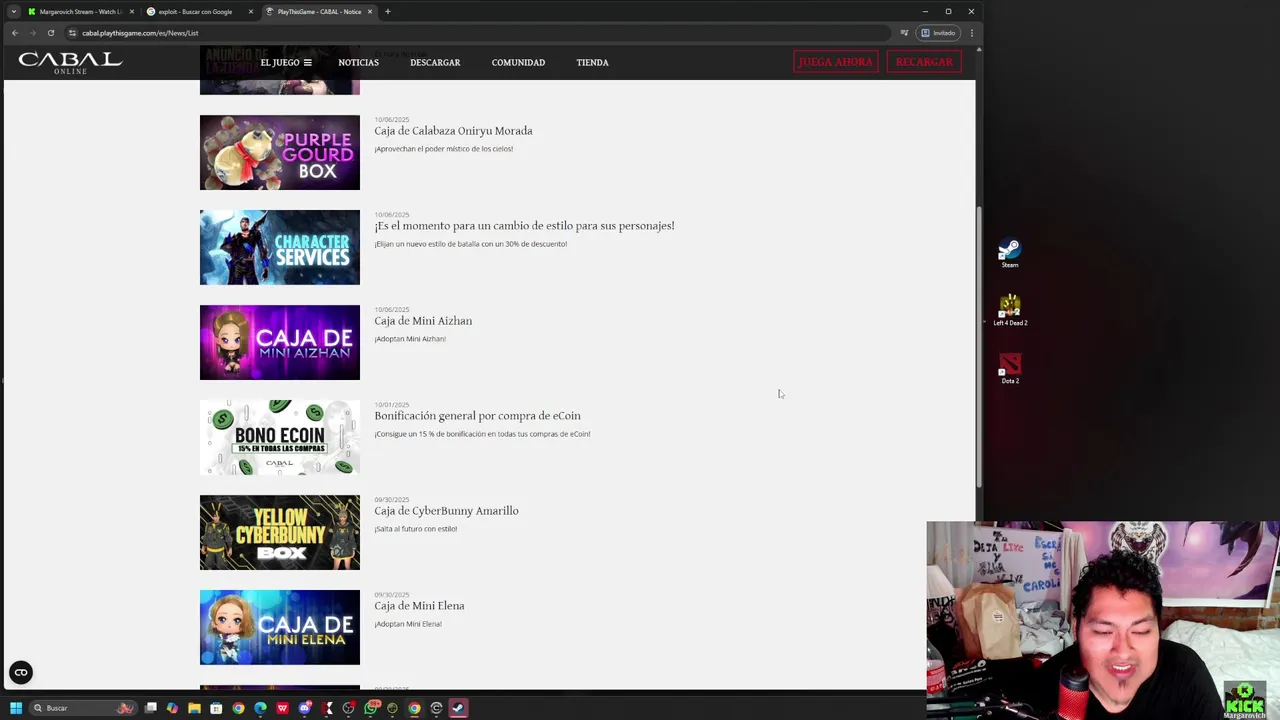Click '¡Aprovechan el poder místico de los cielos!'

[x=443, y=149]
